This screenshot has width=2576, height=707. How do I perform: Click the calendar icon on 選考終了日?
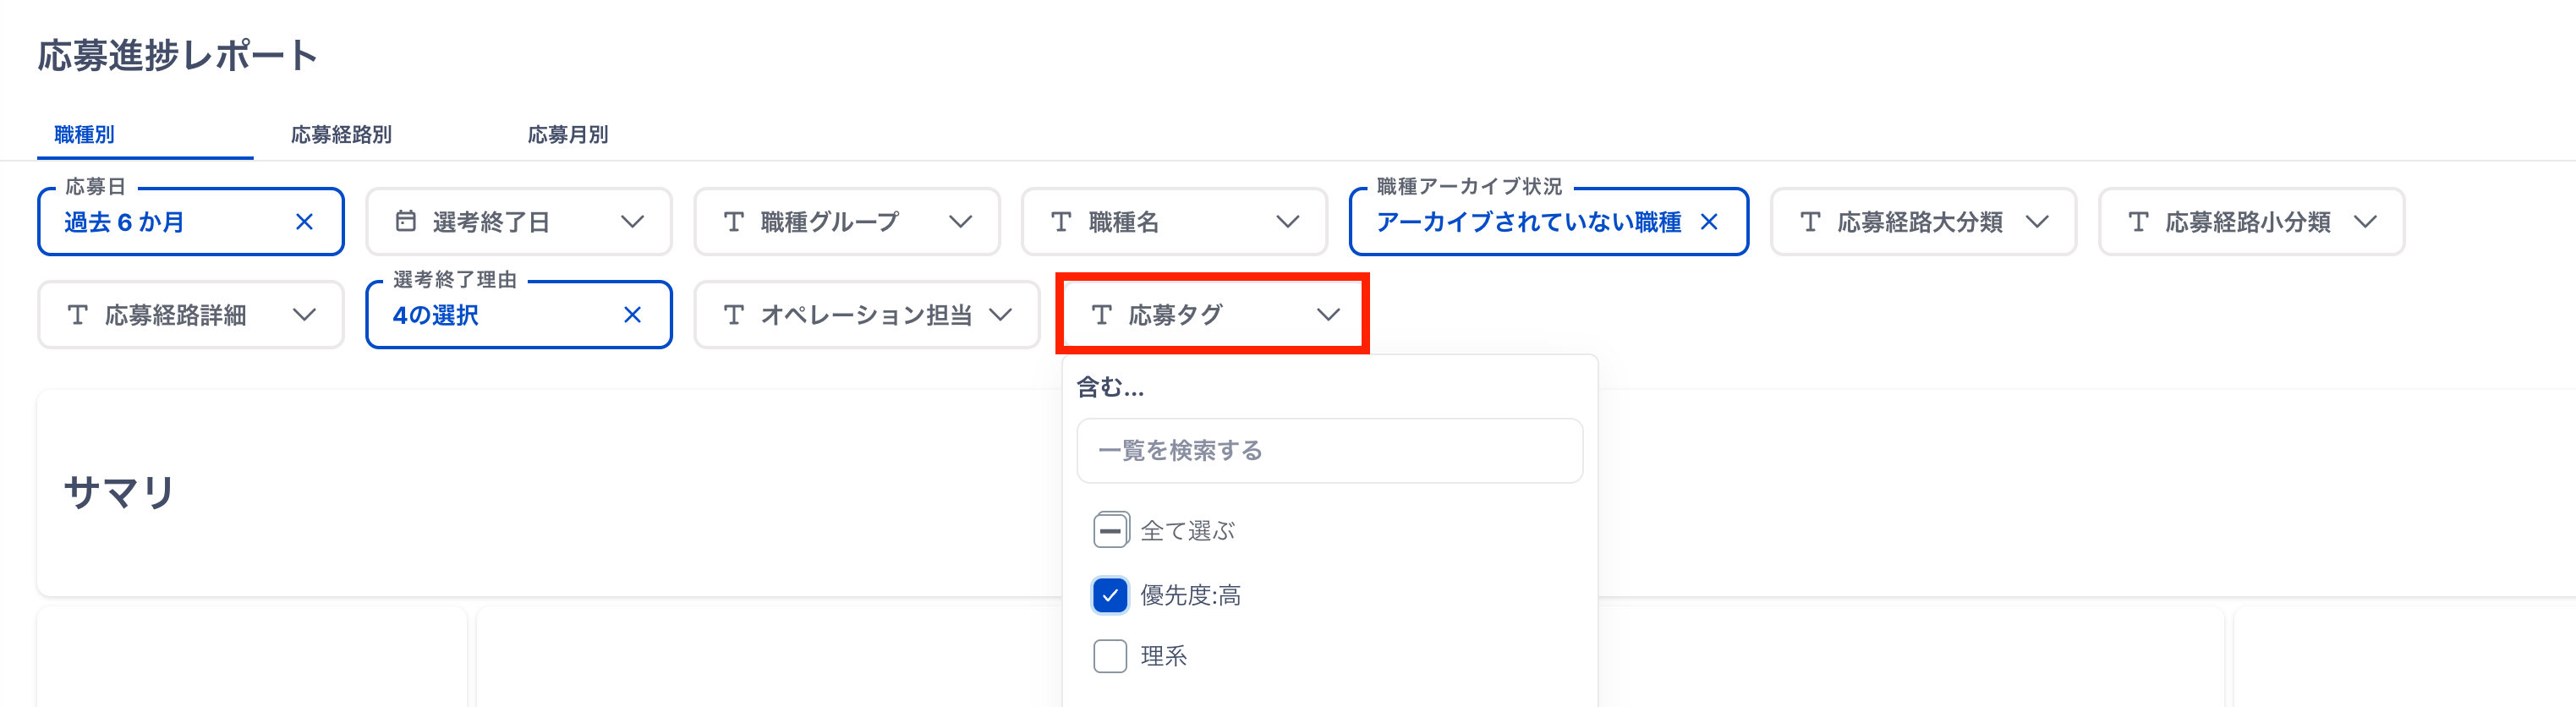(x=405, y=221)
